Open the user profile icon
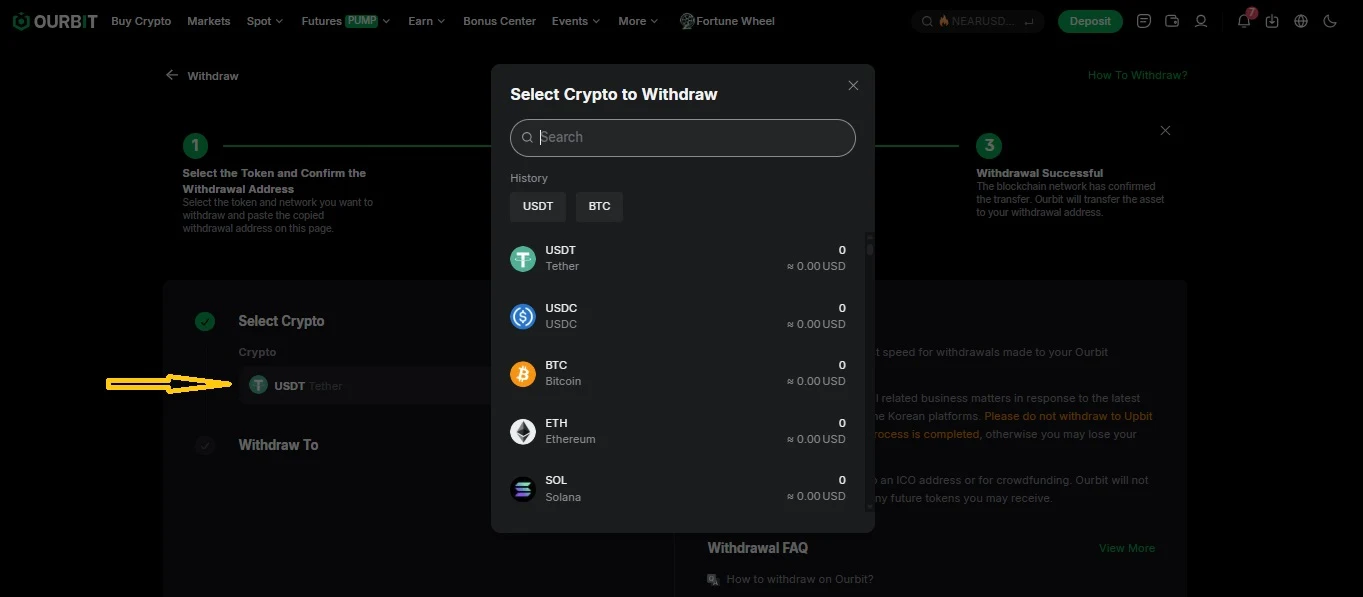 pos(1201,21)
